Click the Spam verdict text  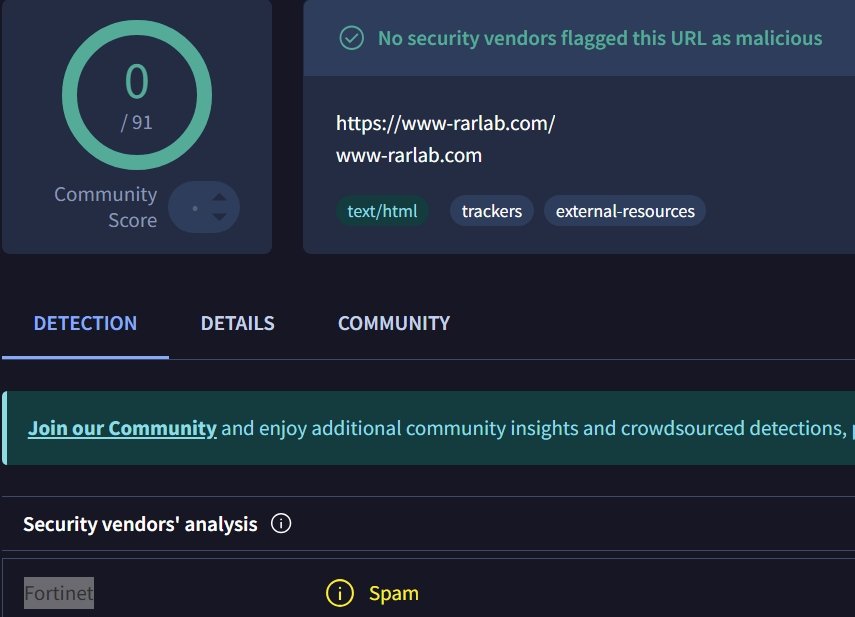tap(394, 593)
